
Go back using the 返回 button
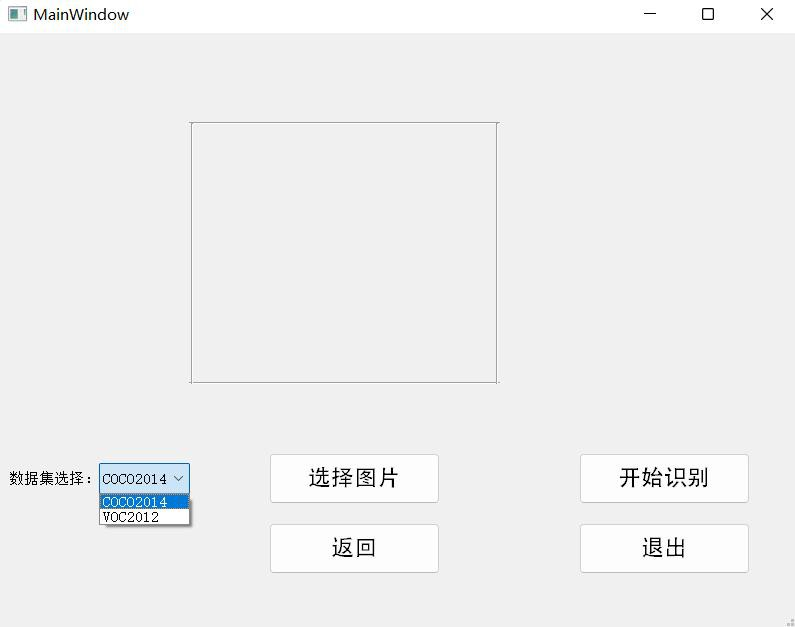tap(354, 548)
